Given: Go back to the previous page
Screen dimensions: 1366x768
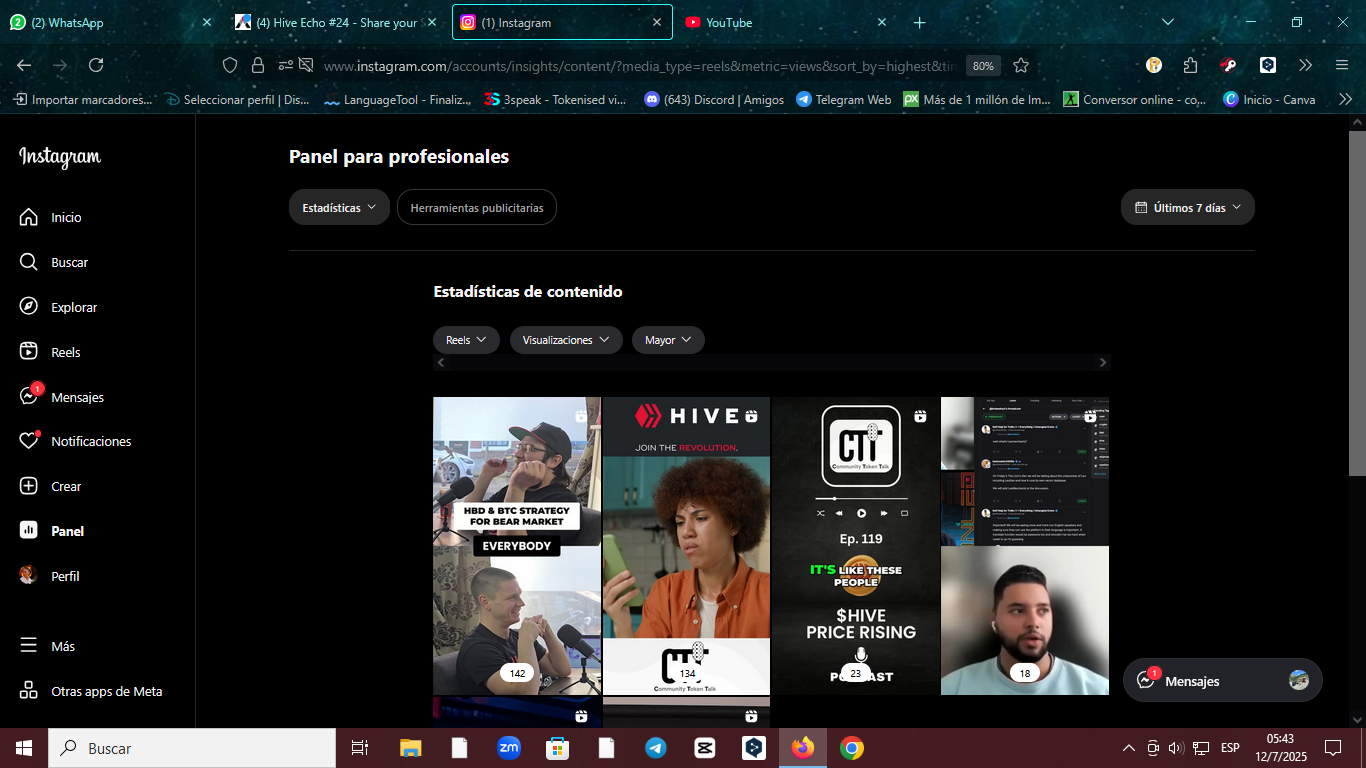Looking at the screenshot, I should click(x=24, y=65).
